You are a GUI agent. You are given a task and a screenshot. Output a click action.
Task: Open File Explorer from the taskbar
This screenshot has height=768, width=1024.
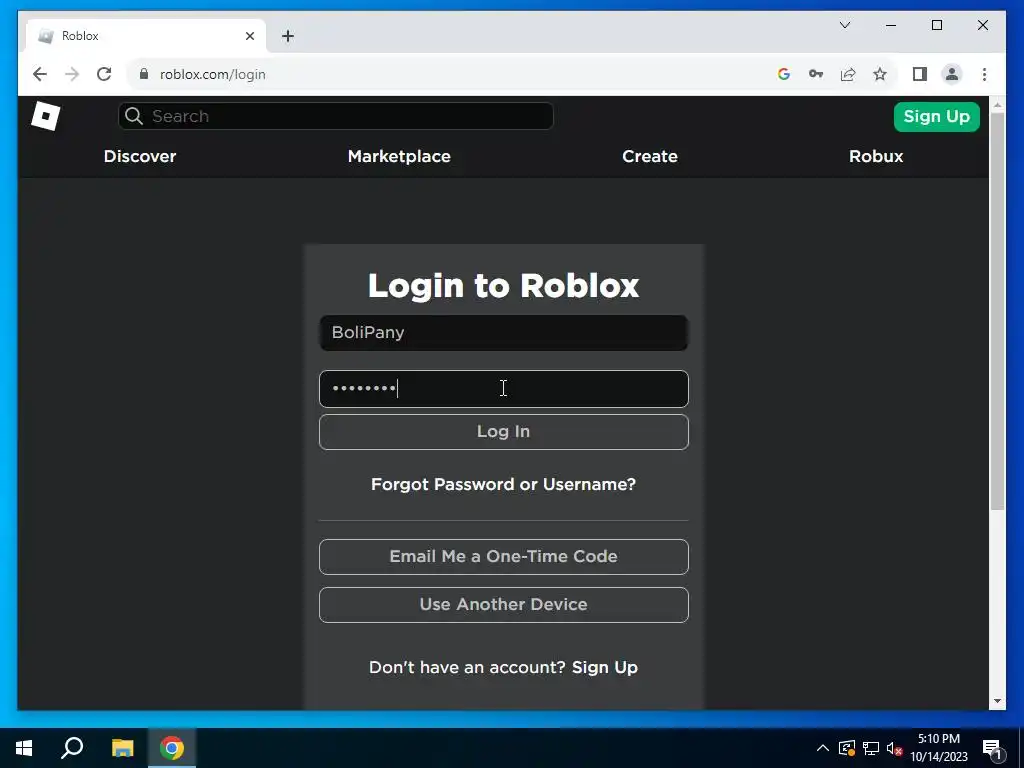point(122,748)
